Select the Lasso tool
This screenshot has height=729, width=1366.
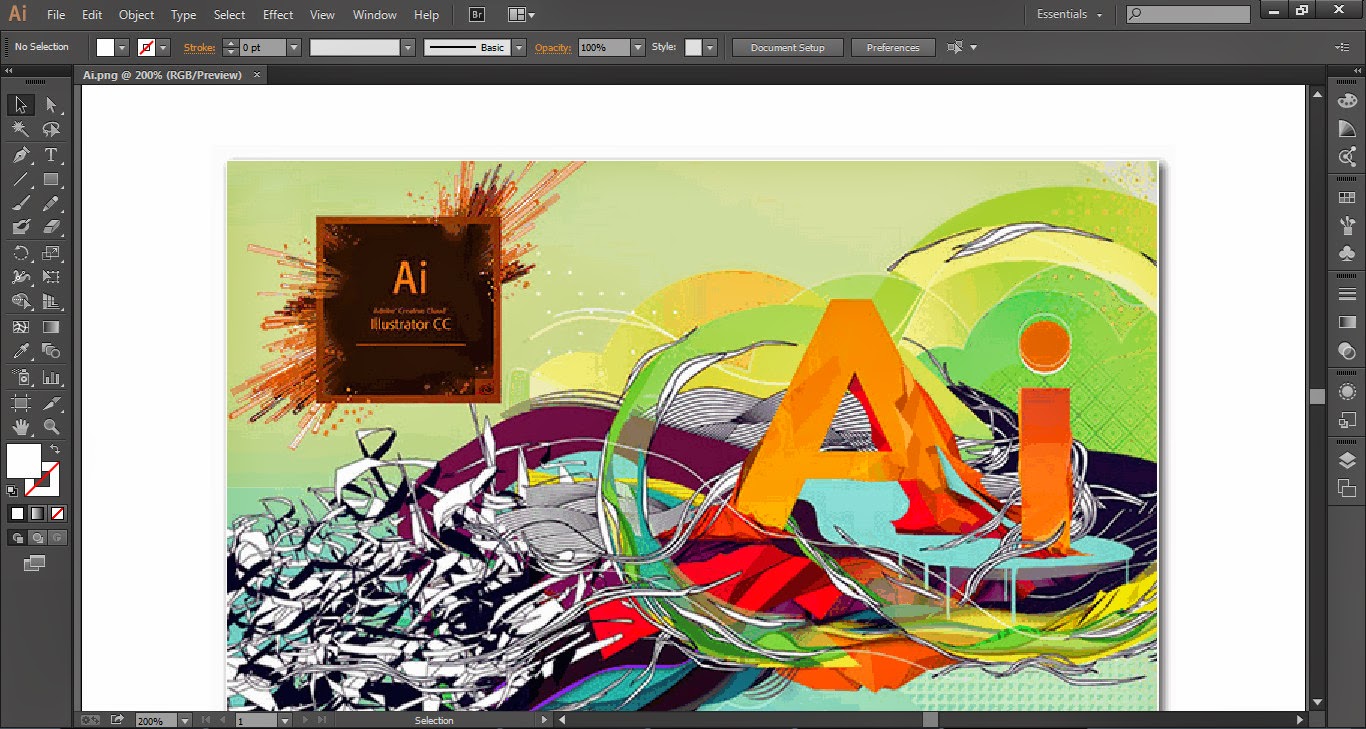point(51,130)
